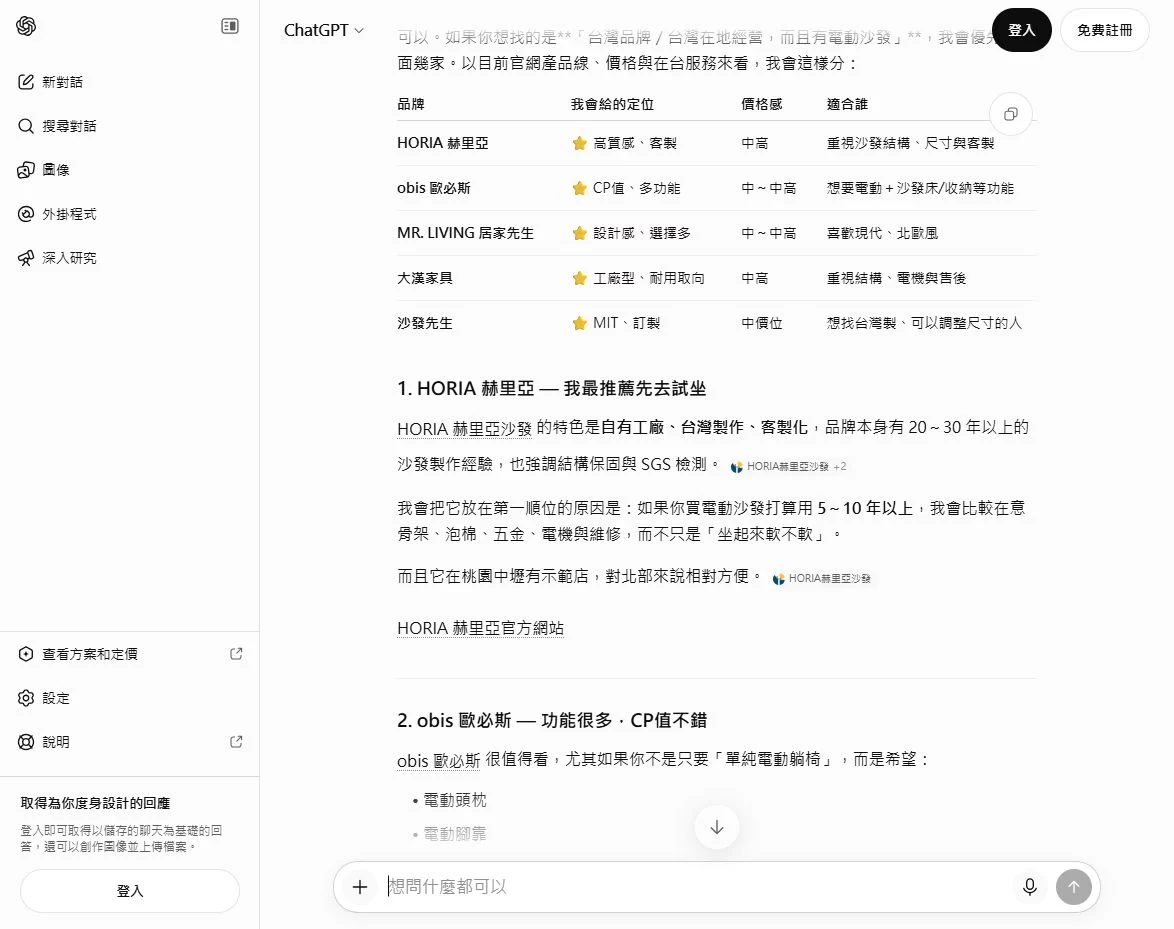
Task: Click the 我會給的定位 column header
Action: [x=612, y=104]
